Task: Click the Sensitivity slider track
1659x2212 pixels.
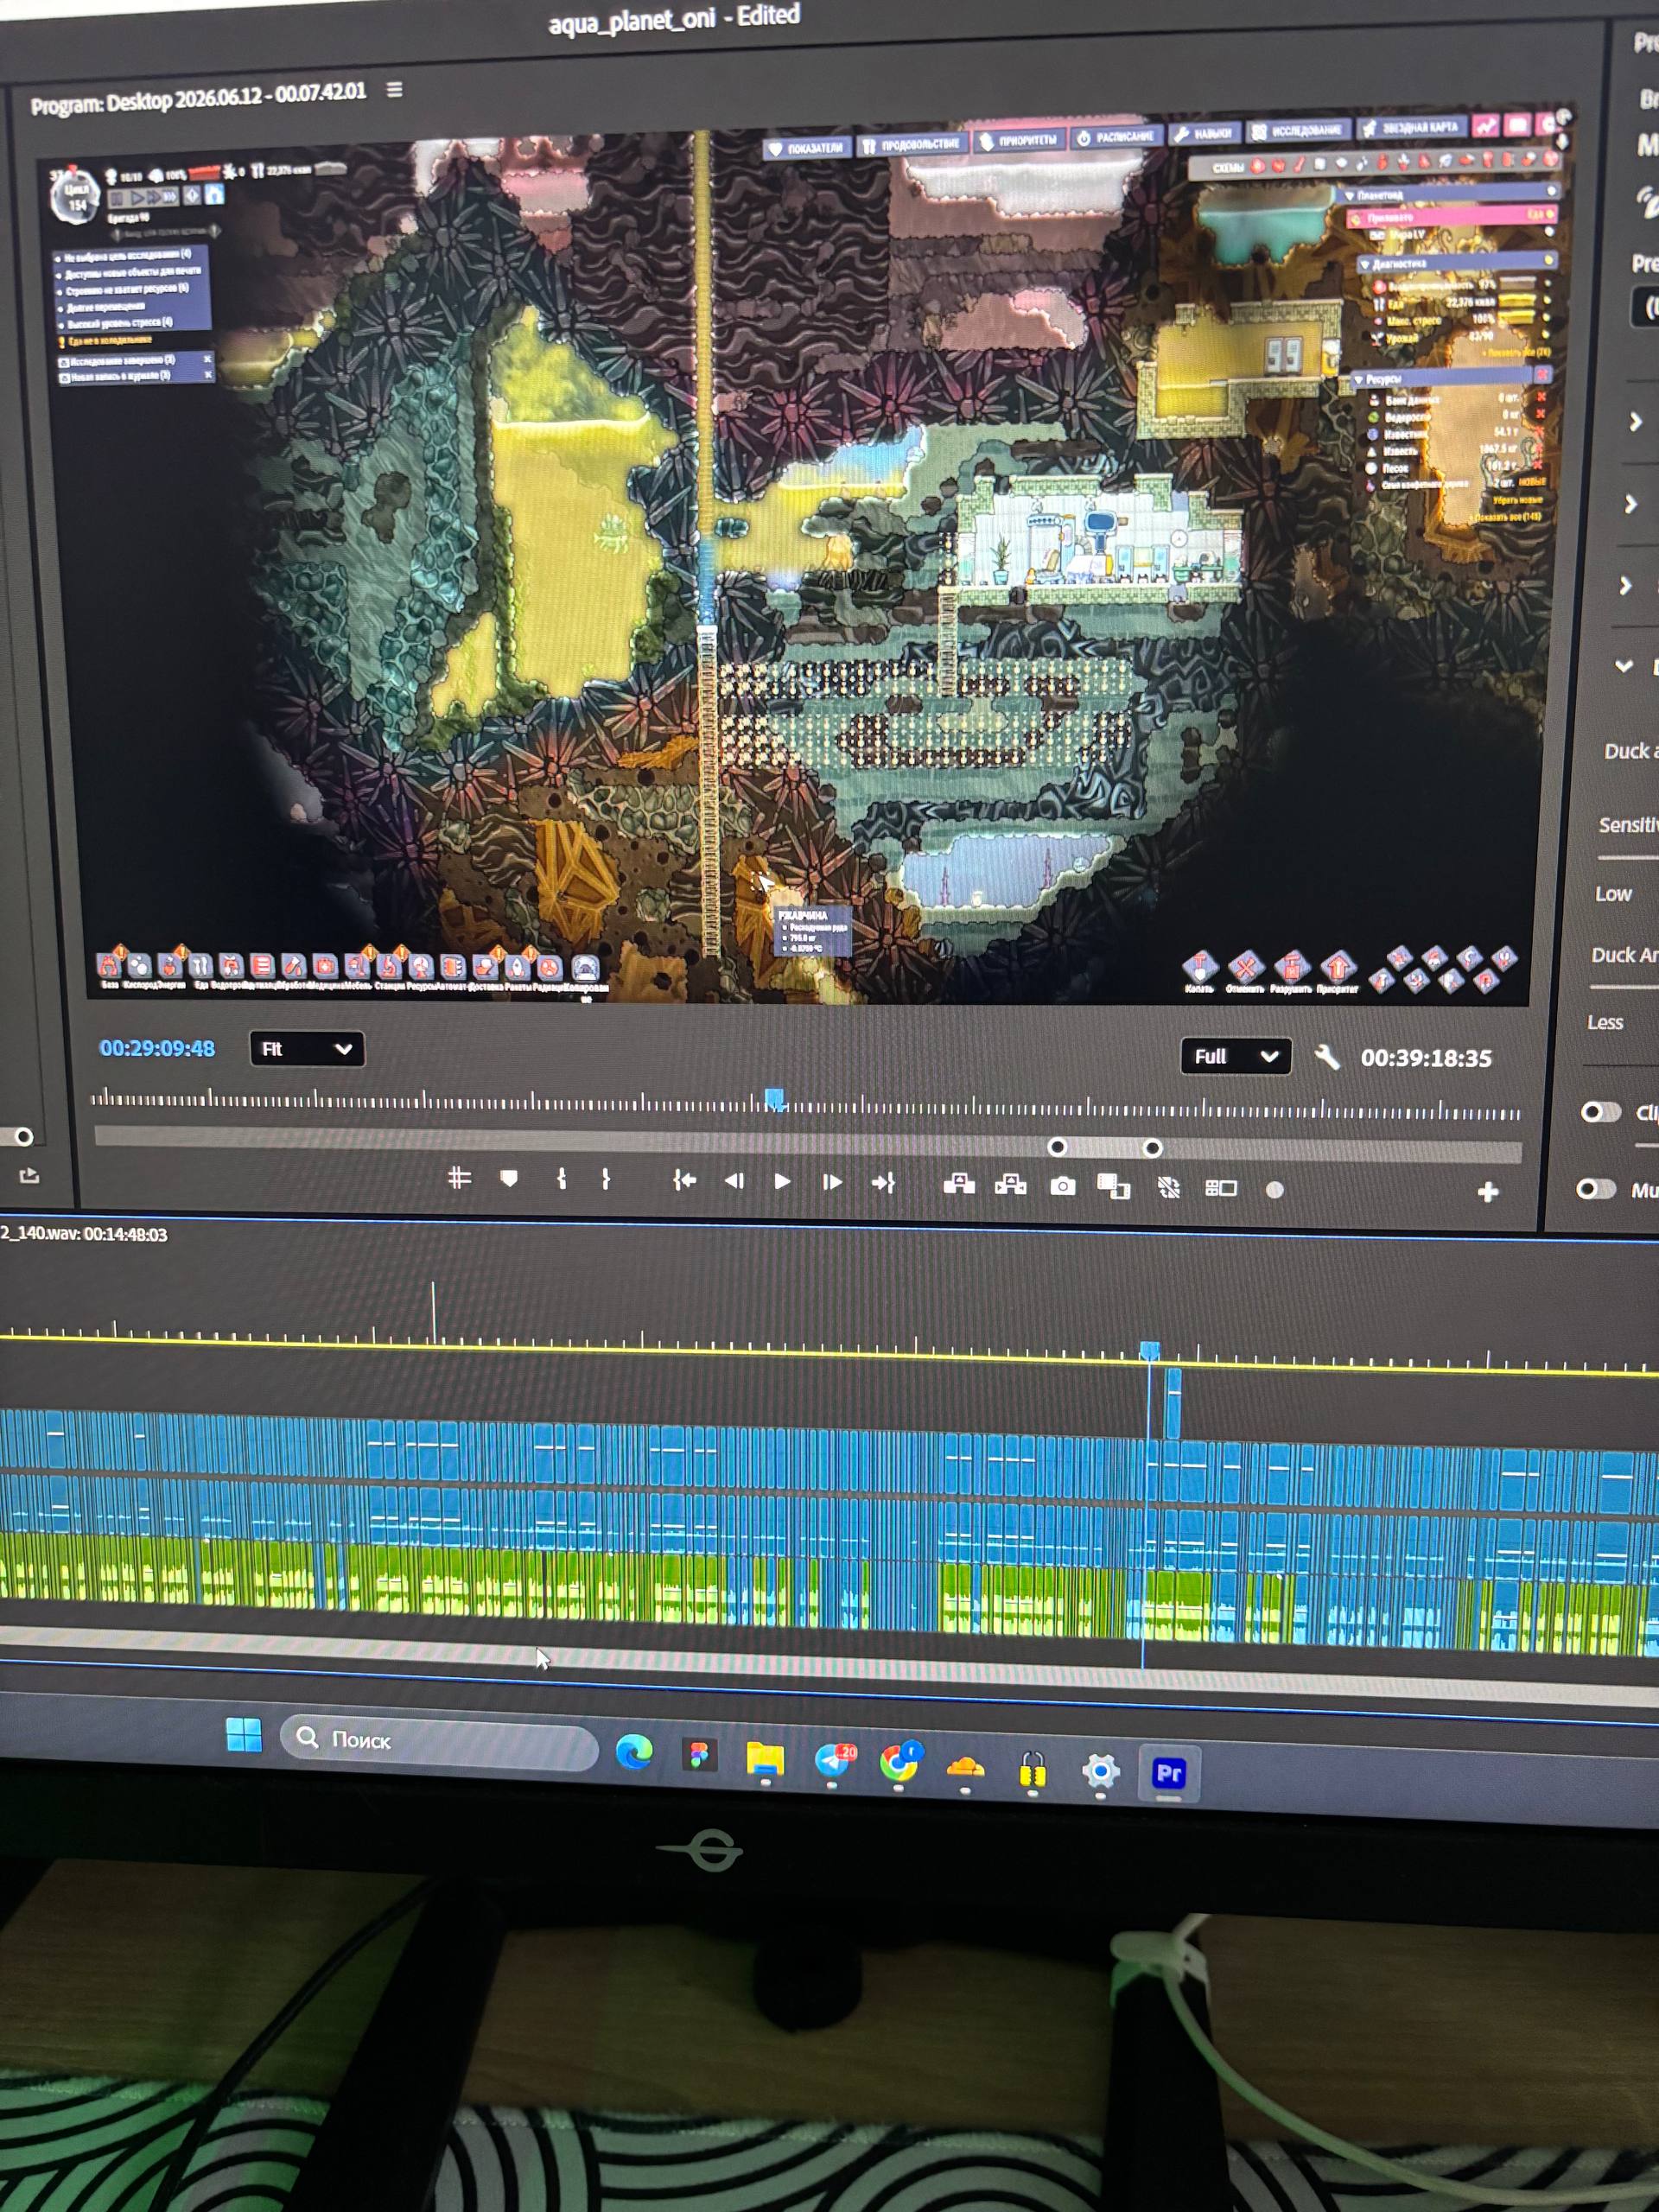Action: (x=1628, y=858)
